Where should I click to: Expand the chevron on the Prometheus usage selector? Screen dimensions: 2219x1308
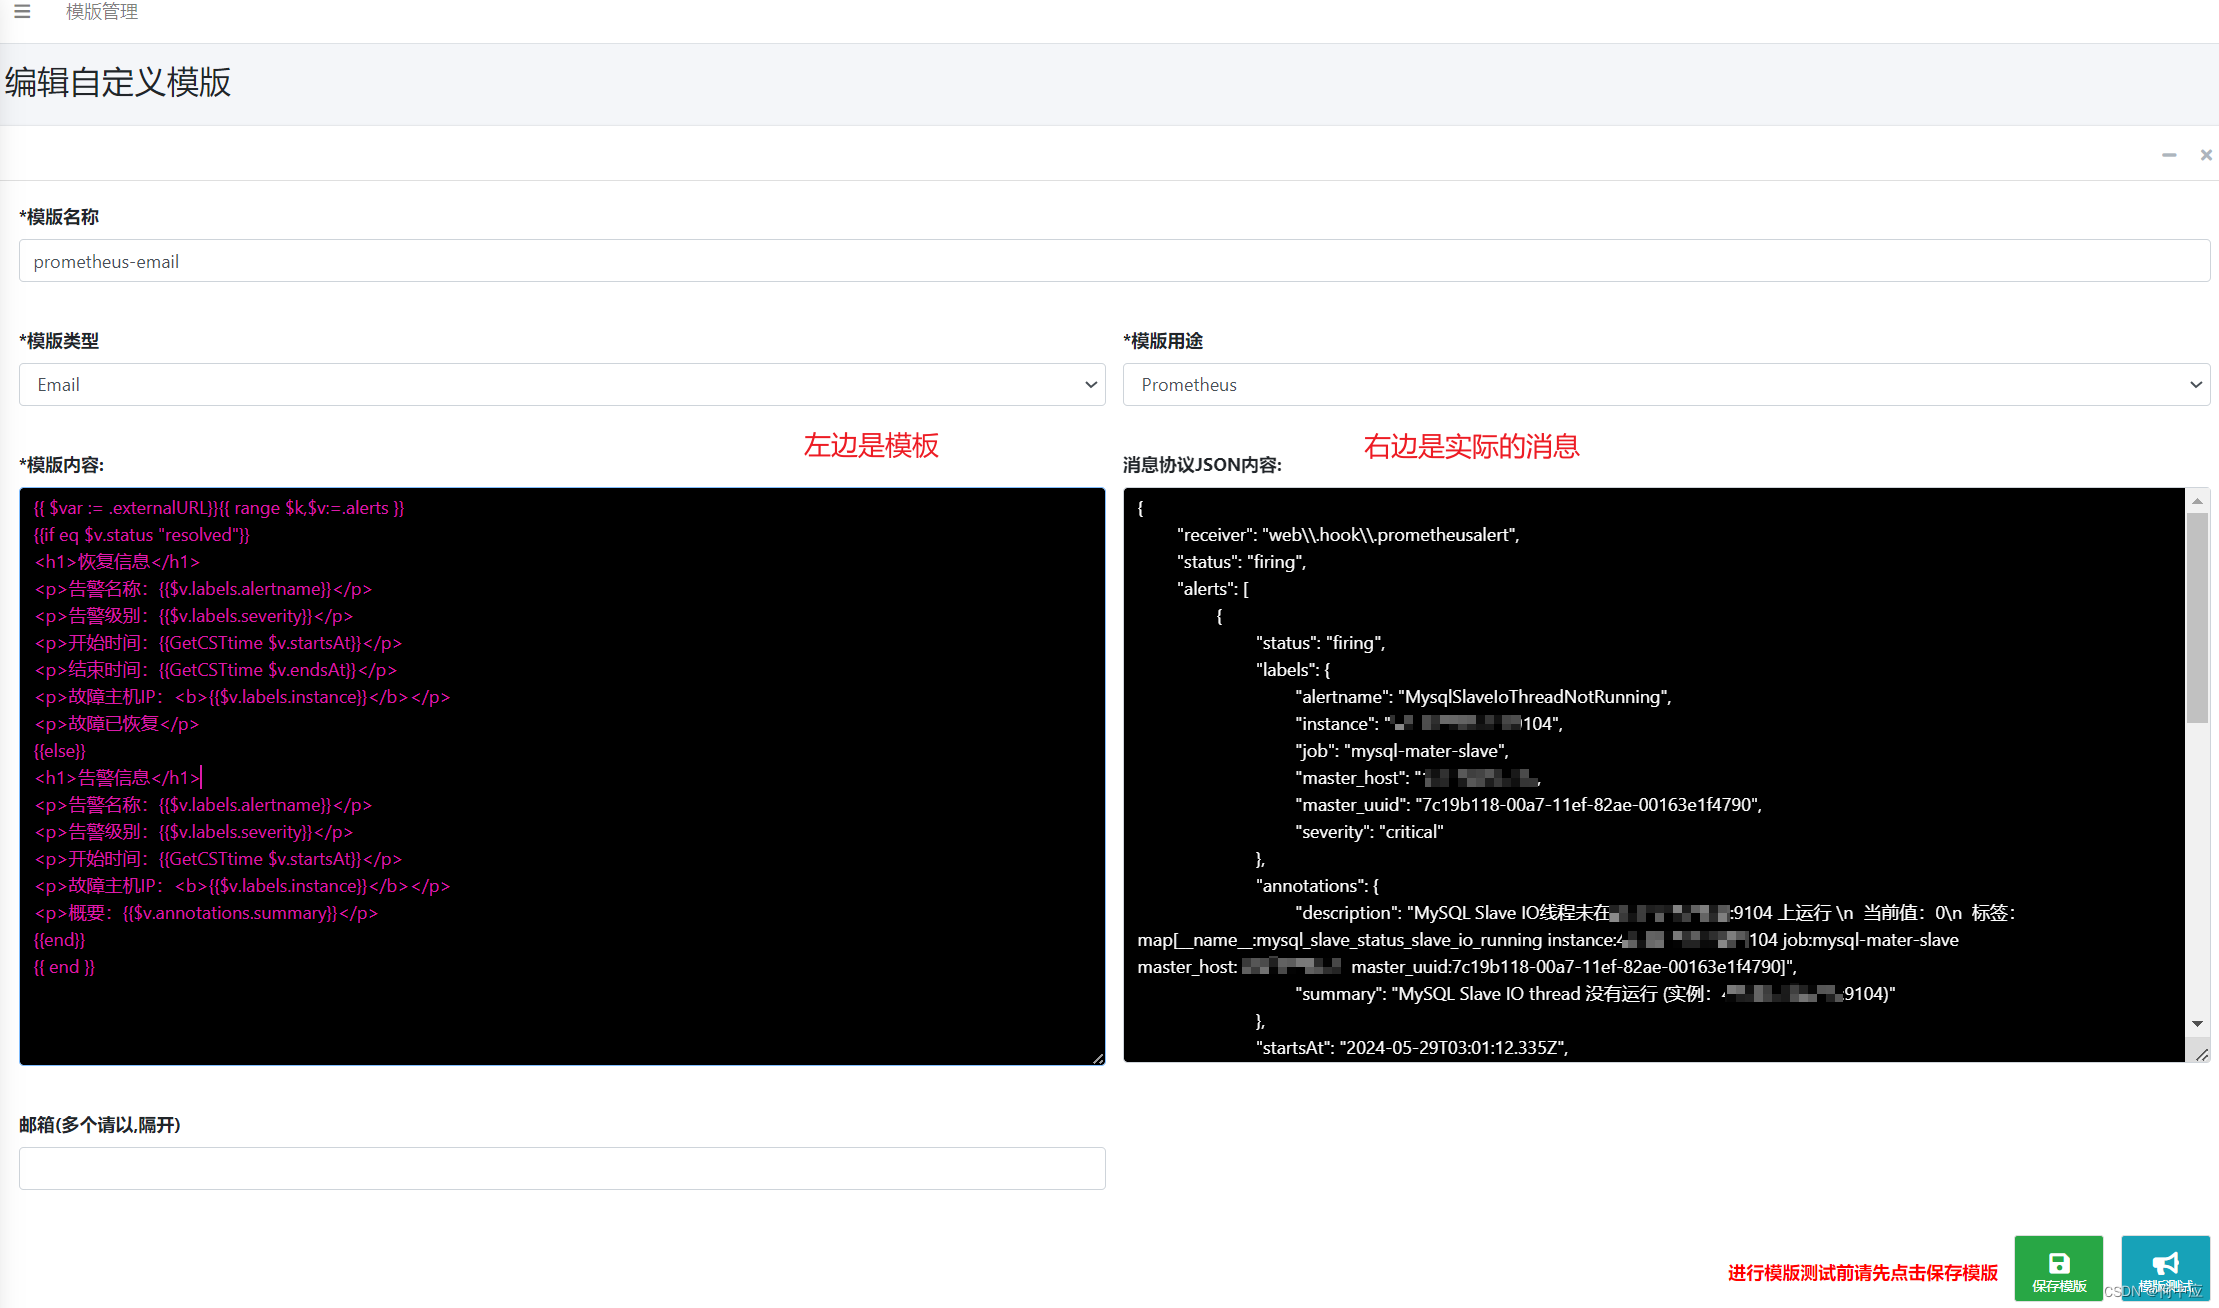click(2196, 384)
